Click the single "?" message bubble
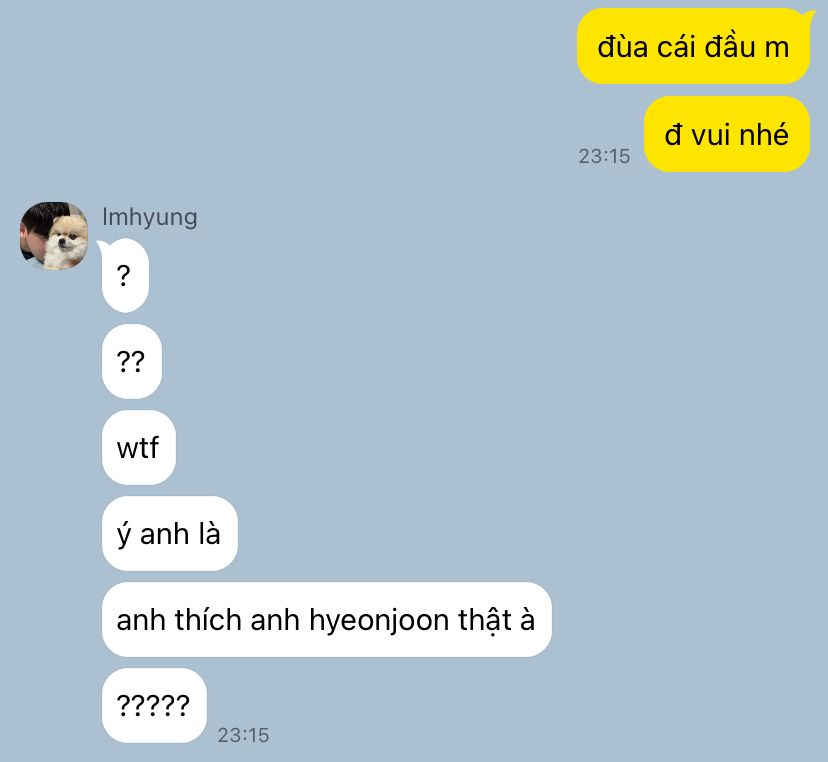The height and width of the screenshot is (762, 828). [x=125, y=275]
